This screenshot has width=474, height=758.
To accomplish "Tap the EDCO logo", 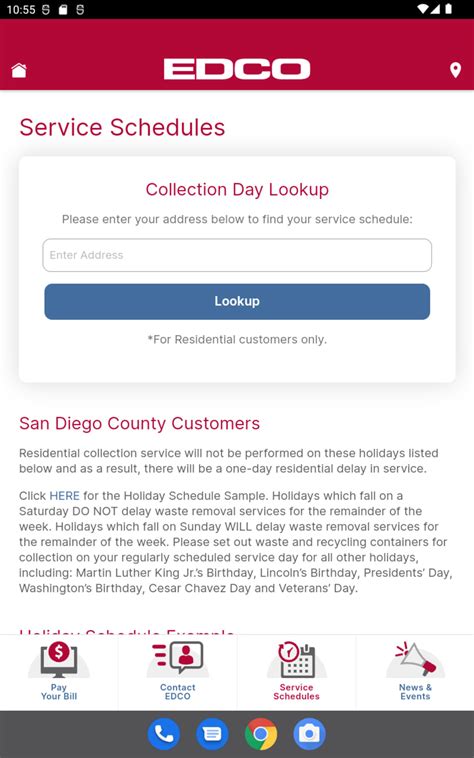I will tap(237, 69).
